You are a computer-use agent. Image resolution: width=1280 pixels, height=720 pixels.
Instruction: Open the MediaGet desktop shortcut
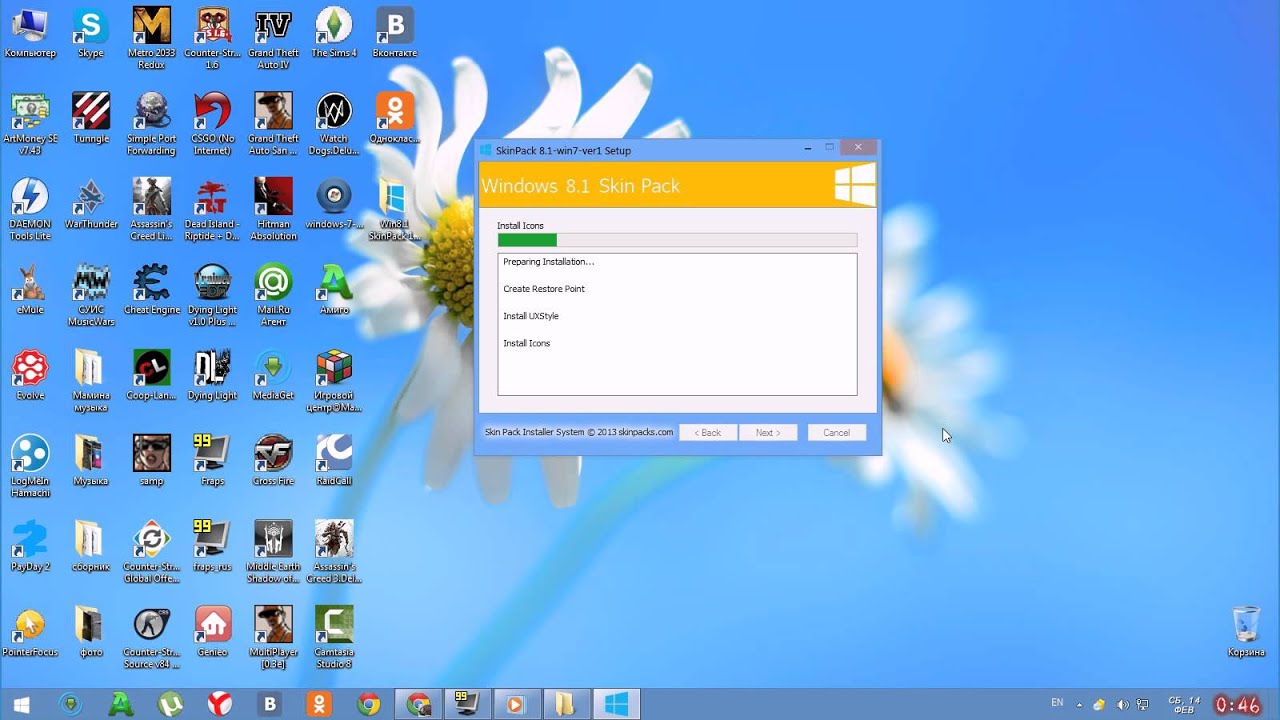(x=273, y=375)
